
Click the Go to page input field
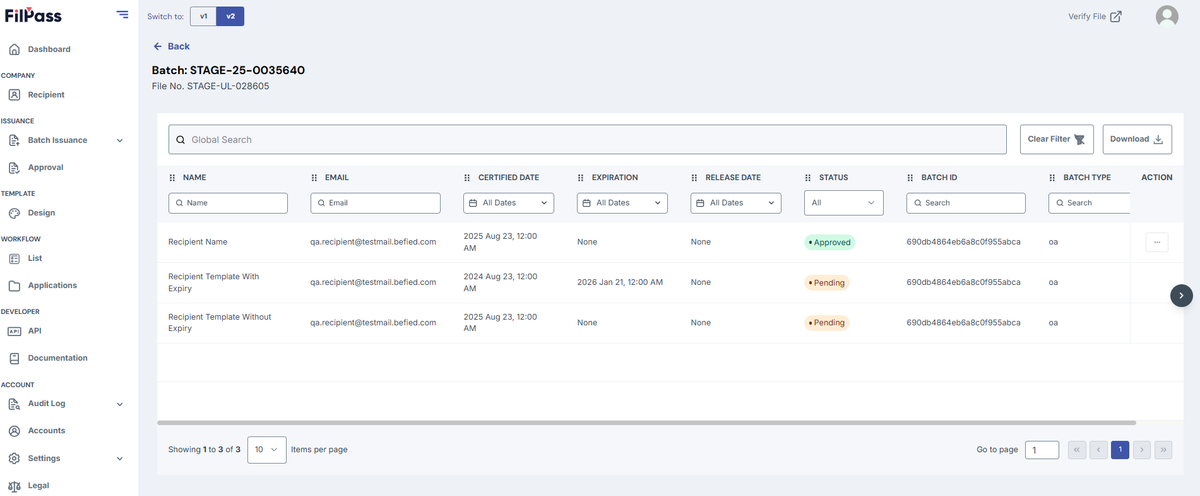[1042, 450]
